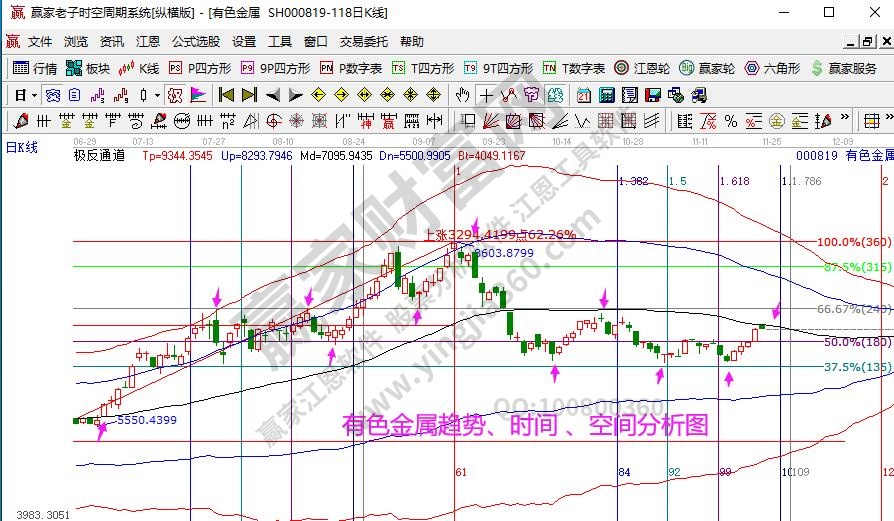Open the 交易委托 menu

(364, 42)
